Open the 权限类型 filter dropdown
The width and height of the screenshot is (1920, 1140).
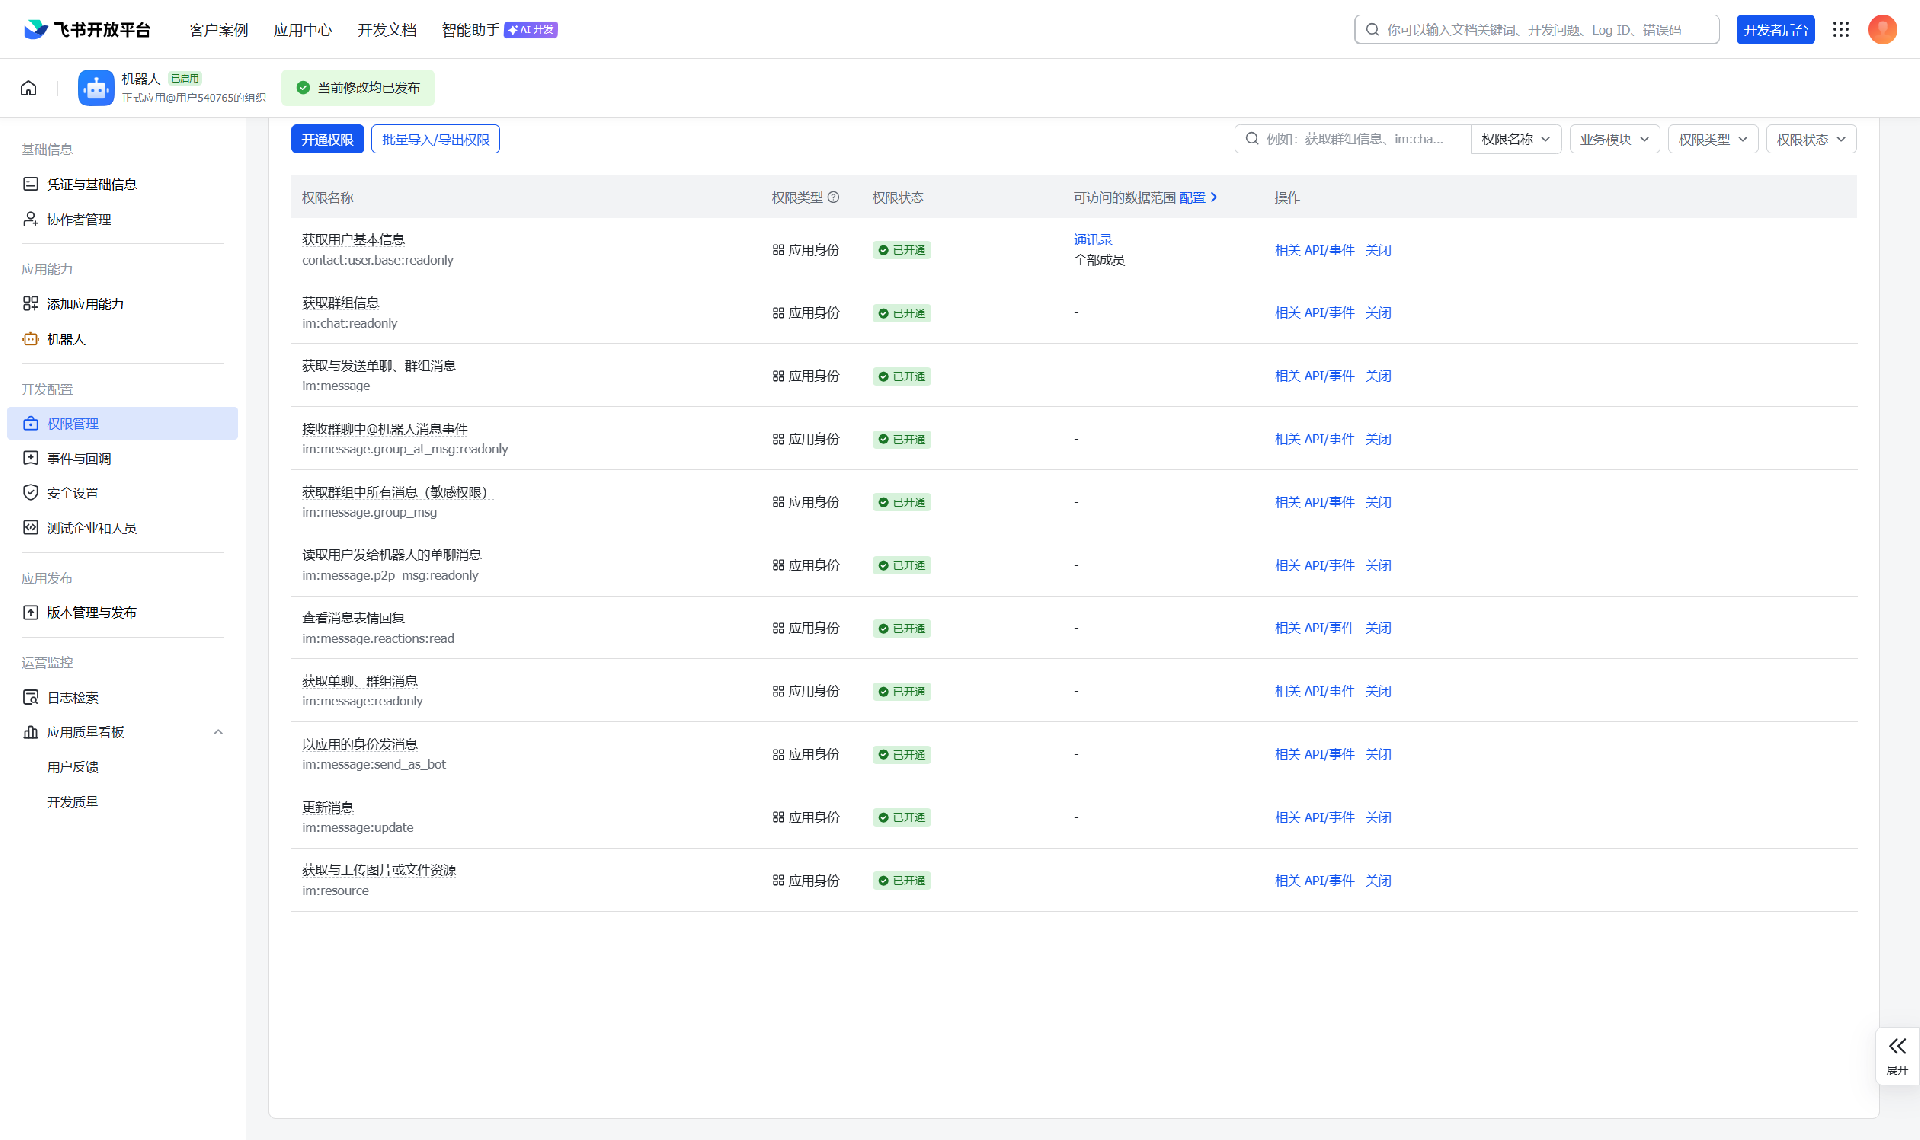click(1712, 139)
